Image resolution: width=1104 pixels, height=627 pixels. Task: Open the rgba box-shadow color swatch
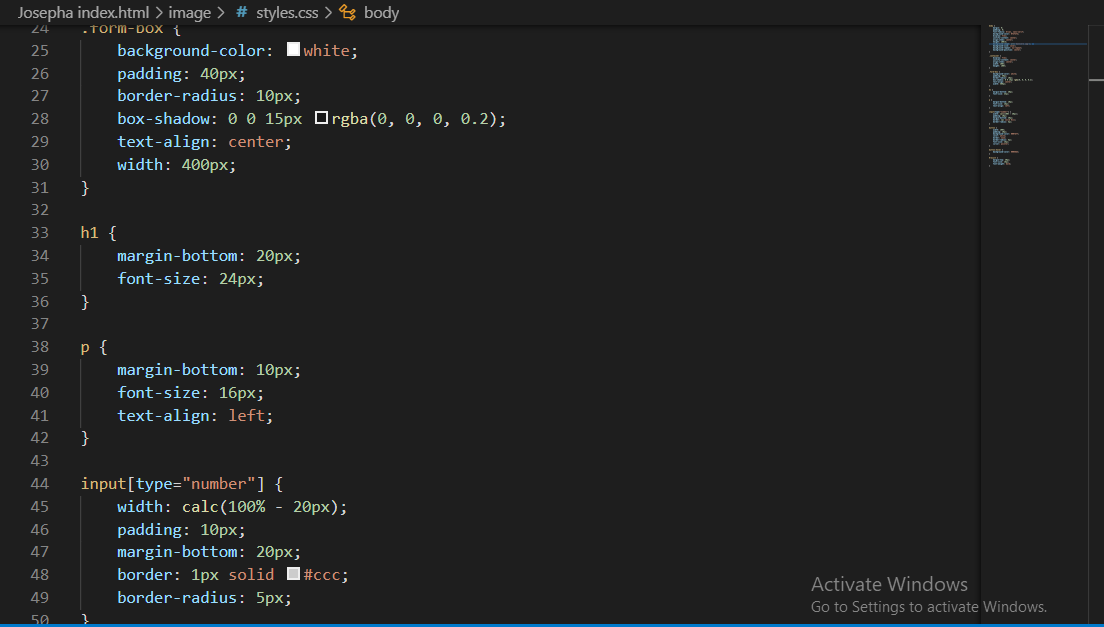[321, 118]
